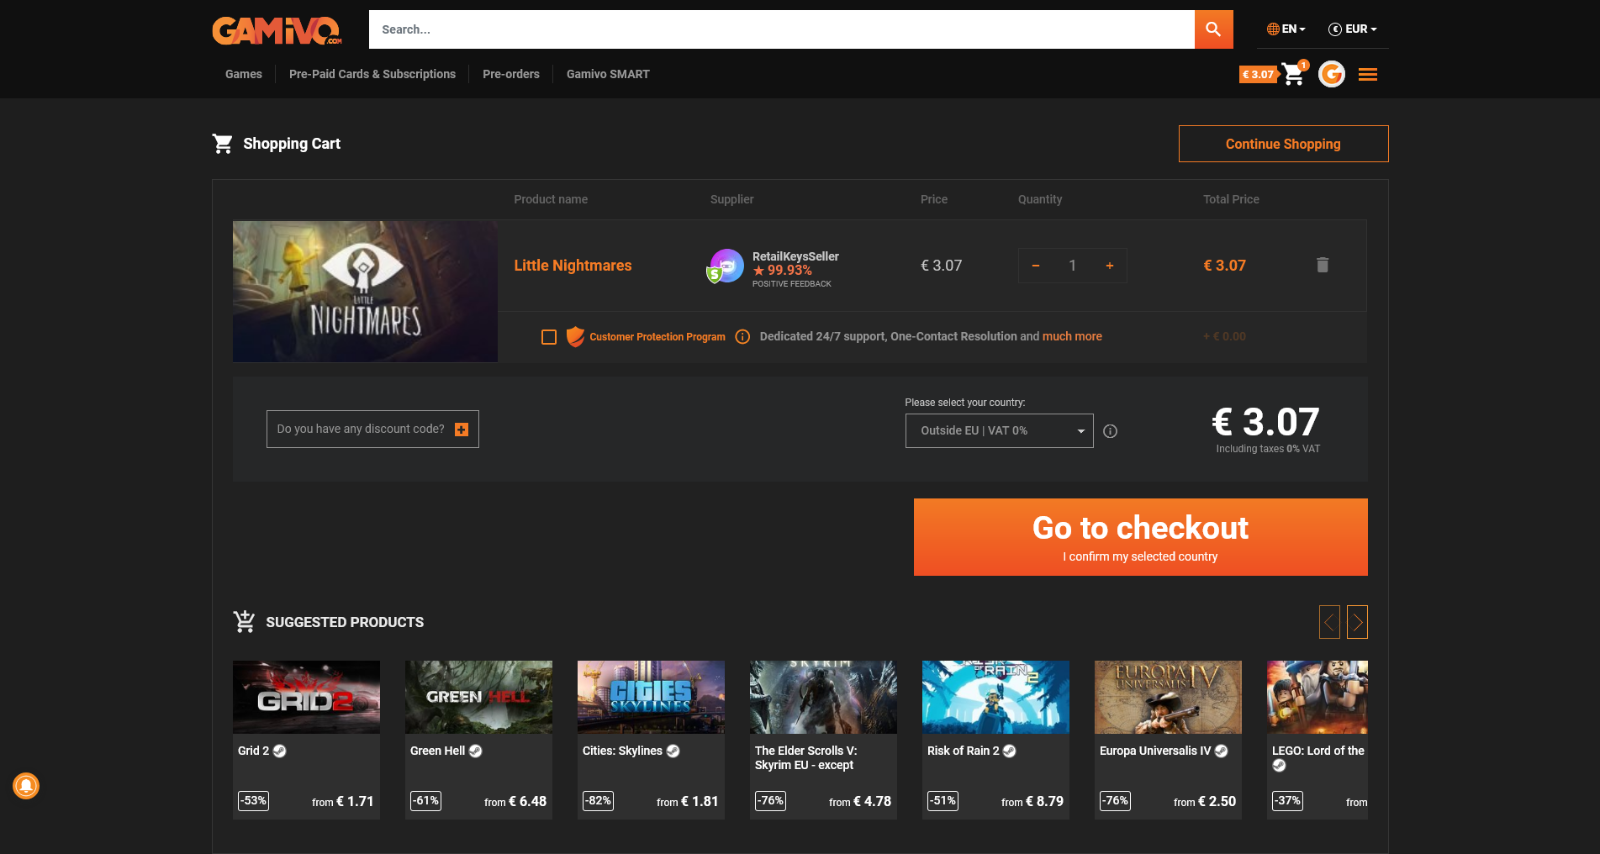The height and width of the screenshot is (854, 1600).
Task: Click the orange search magnifier button
Action: point(1213,29)
